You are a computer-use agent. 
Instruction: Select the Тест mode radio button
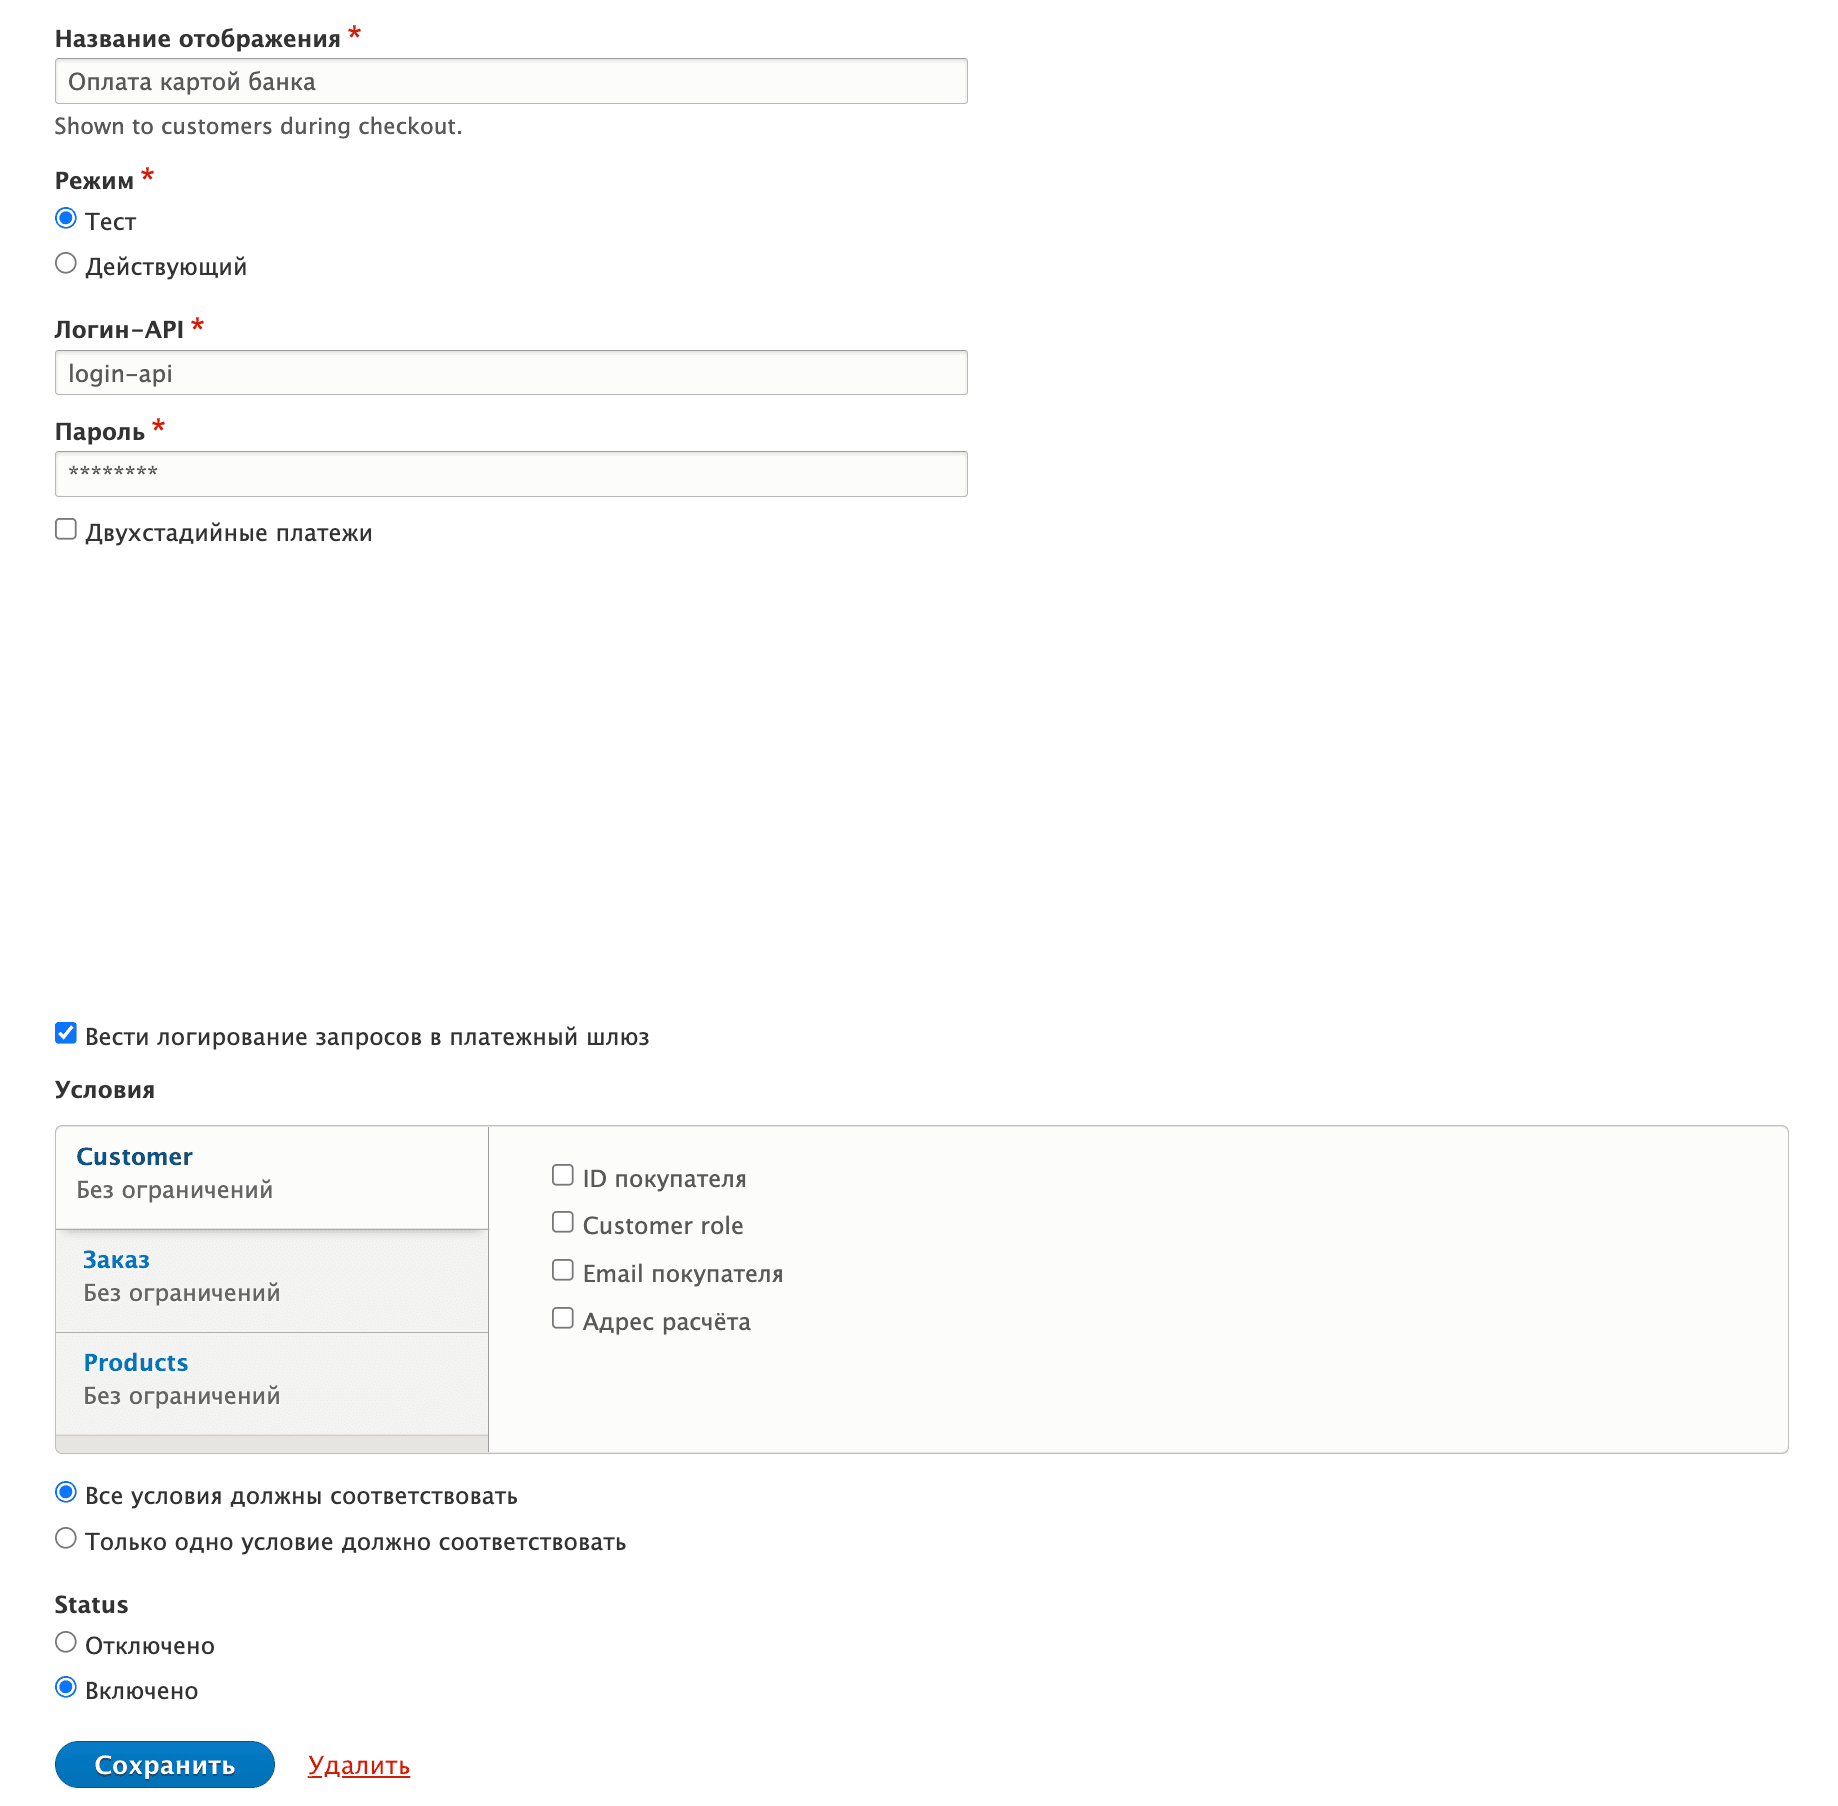pos(66,219)
